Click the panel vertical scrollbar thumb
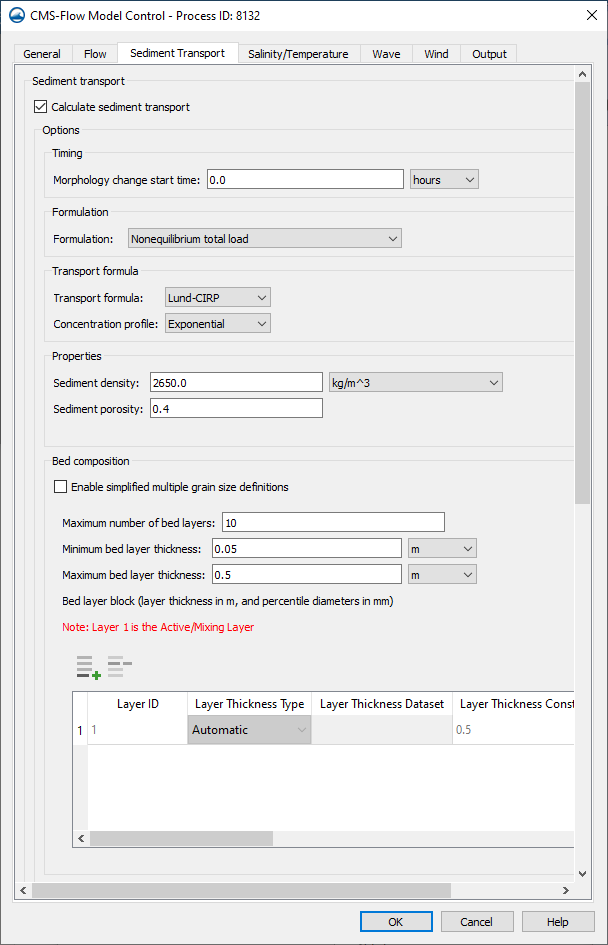The image size is (608, 945). [582, 293]
